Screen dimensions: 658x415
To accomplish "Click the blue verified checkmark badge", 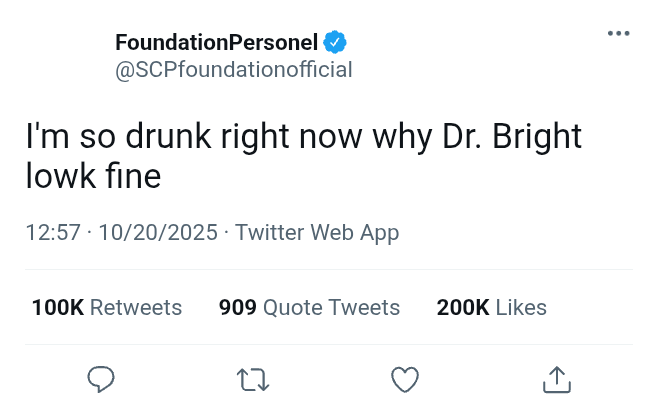I will point(335,43).
